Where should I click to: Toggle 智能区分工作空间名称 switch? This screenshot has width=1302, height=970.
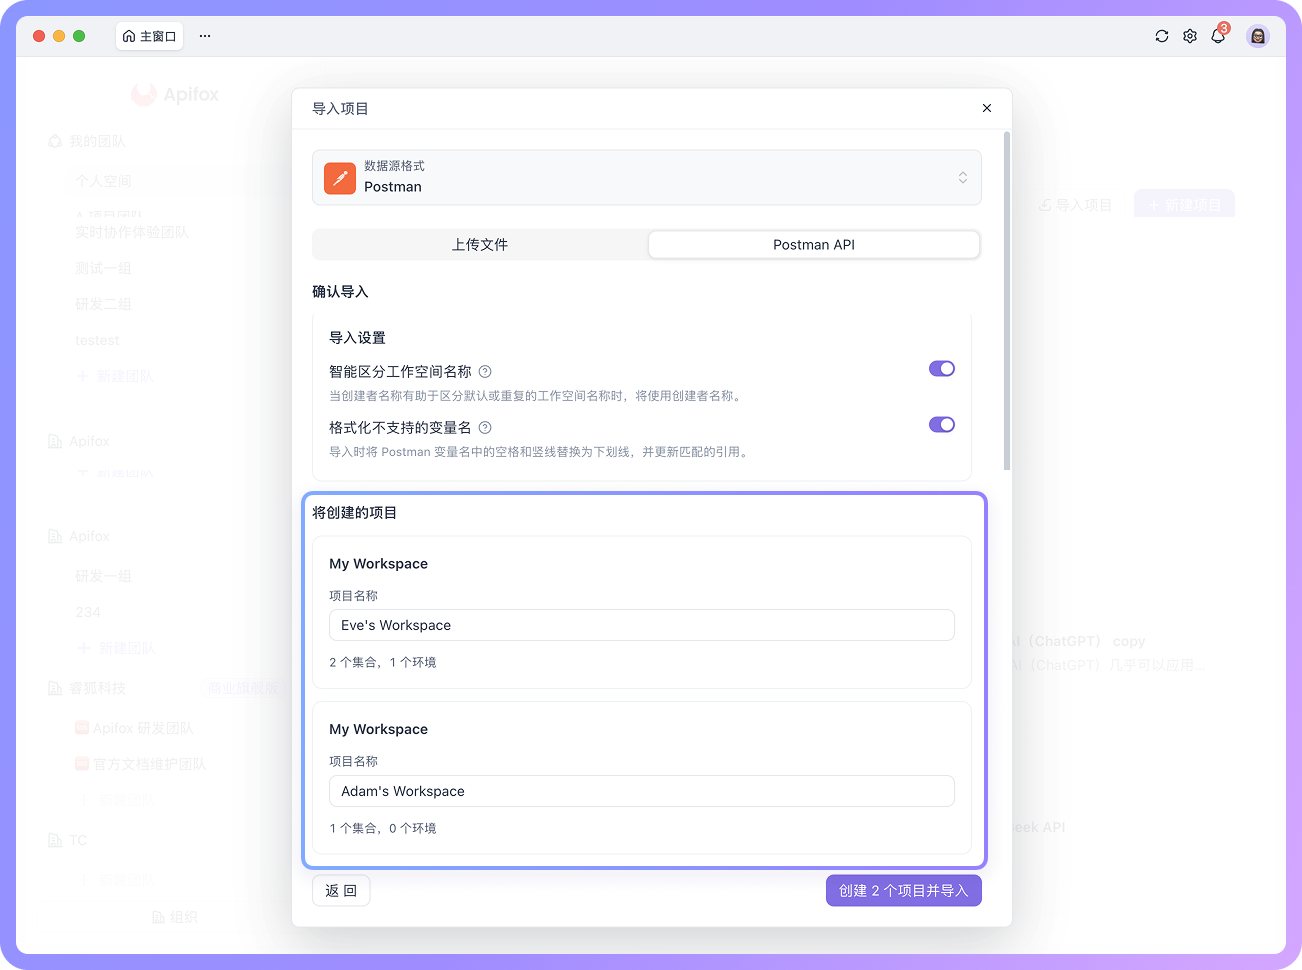[x=942, y=369]
